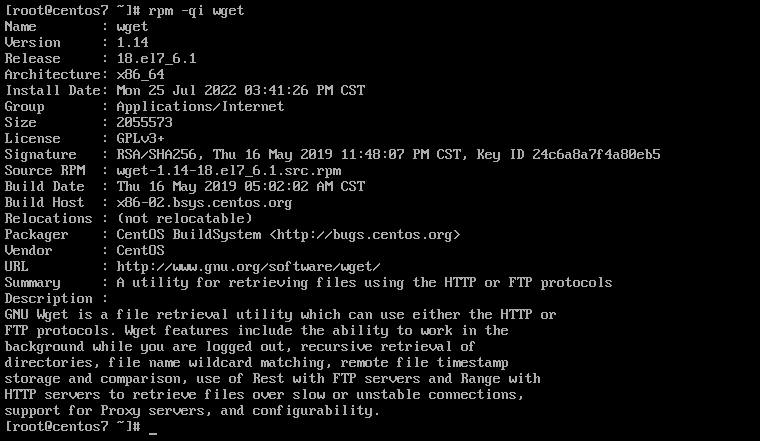Click the version number 1.14
This screenshot has height=441, width=760.
point(132,43)
